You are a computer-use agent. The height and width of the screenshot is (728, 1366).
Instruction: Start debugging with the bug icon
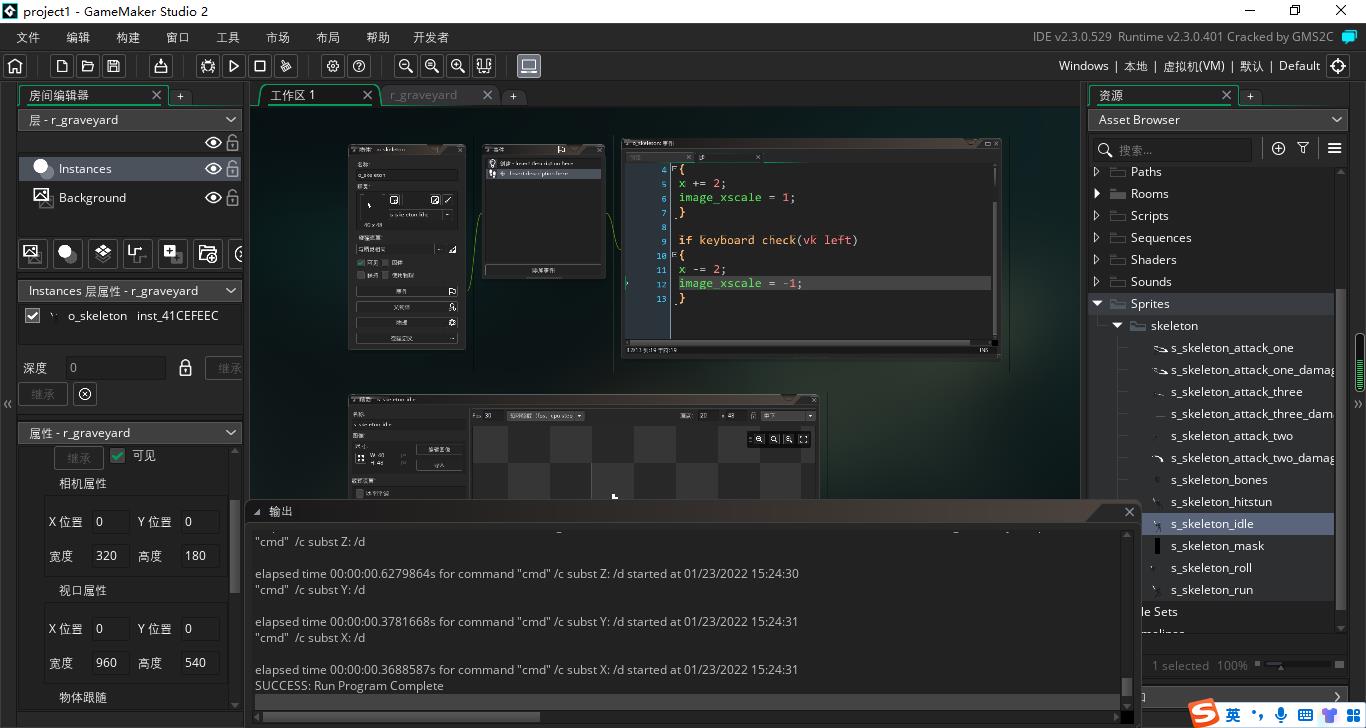pyautogui.click(x=208, y=66)
